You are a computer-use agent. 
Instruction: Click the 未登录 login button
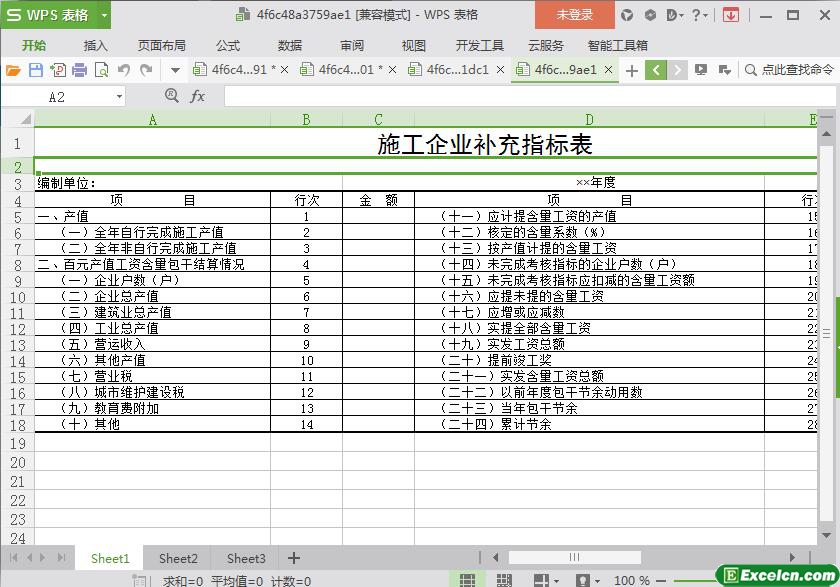click(574, 15)
